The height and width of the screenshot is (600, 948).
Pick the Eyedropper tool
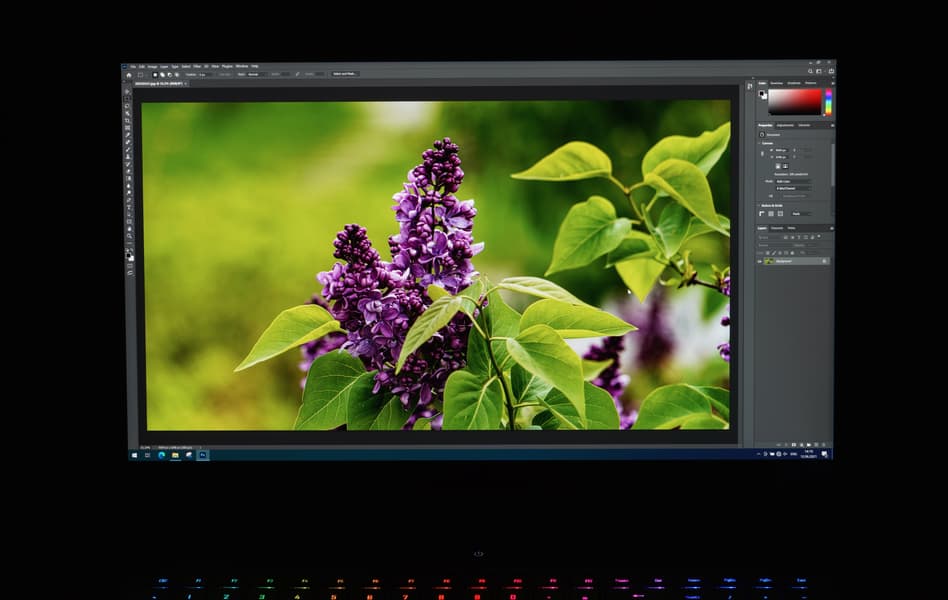[x=128, y=135]
